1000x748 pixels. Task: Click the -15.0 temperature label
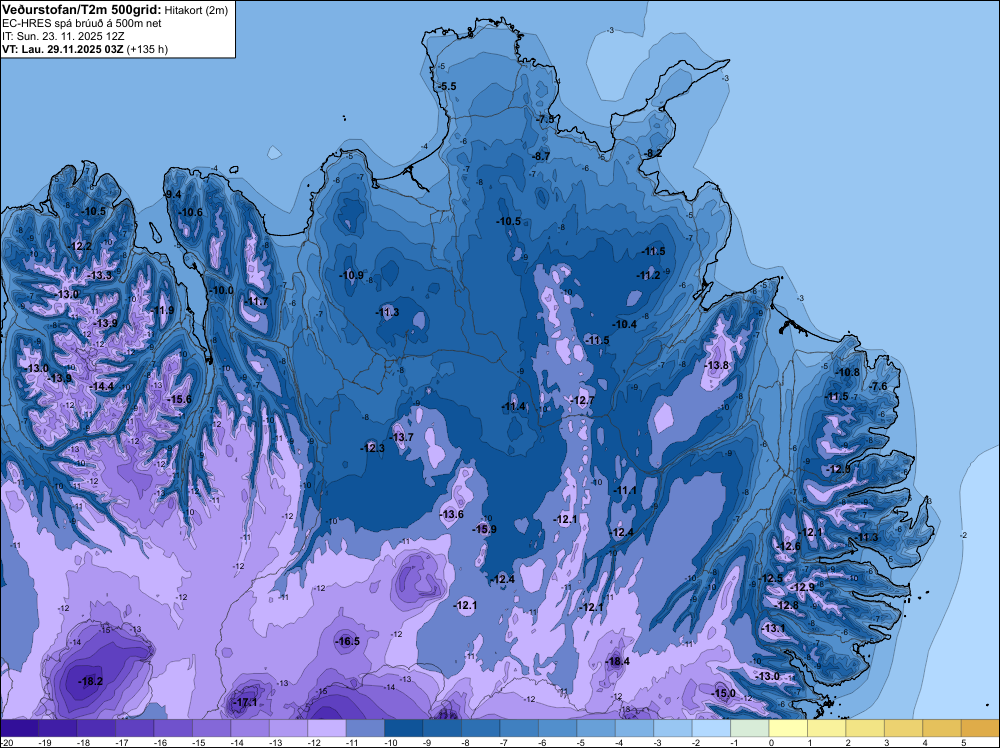pyautogui.click(x=723, y=693)
